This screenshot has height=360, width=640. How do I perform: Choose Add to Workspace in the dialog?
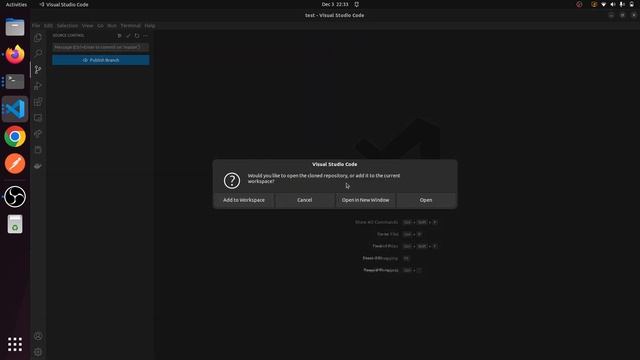tap(244, 200)
